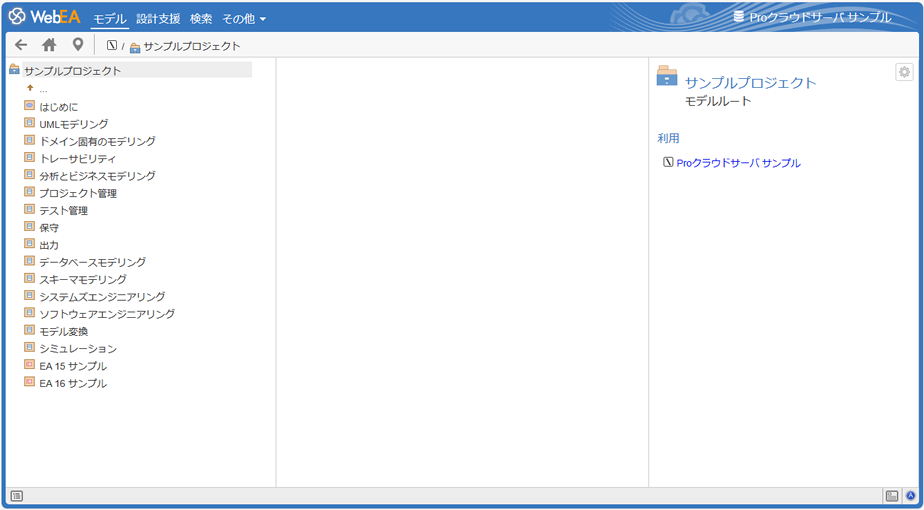
Task: Go up a level via the ... row
Action: coord(43,89)
